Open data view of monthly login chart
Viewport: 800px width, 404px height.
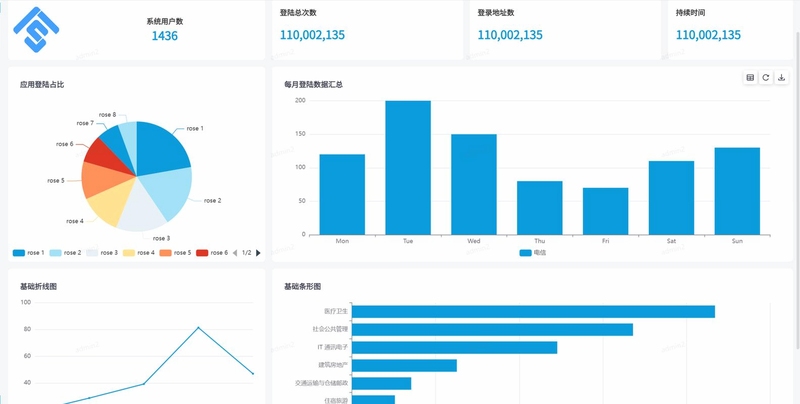tap(750, 78)
